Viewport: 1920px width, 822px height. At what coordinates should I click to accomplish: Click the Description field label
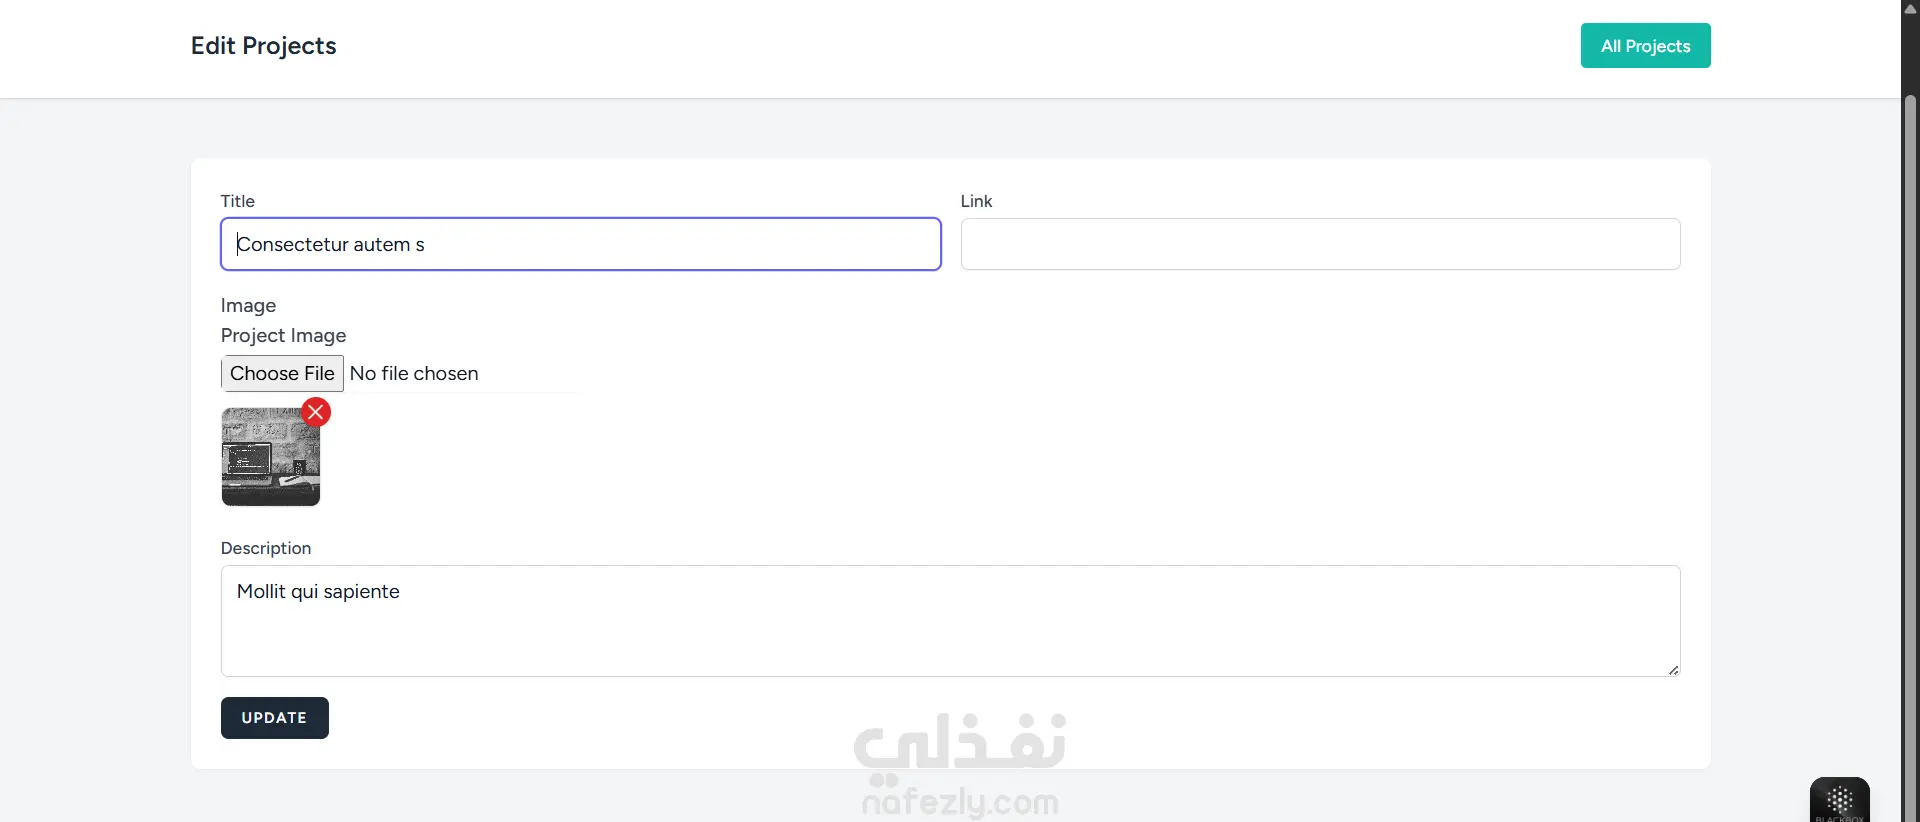(266, 548)
